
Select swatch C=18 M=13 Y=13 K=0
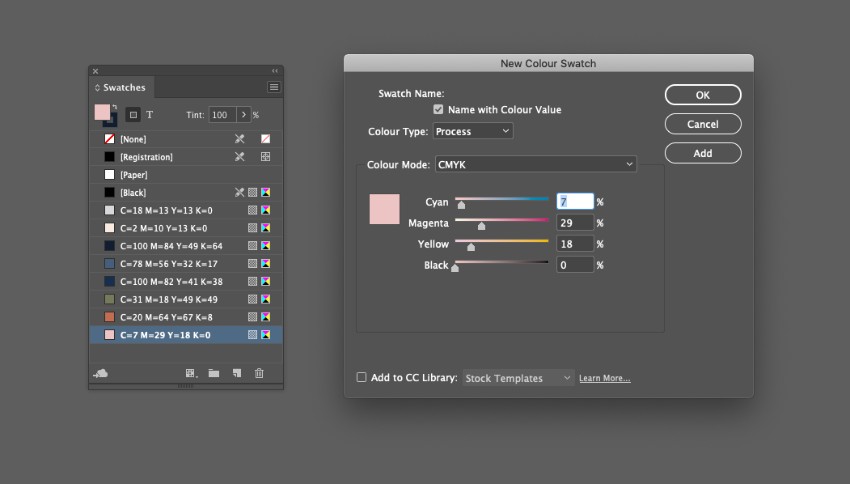186,210
